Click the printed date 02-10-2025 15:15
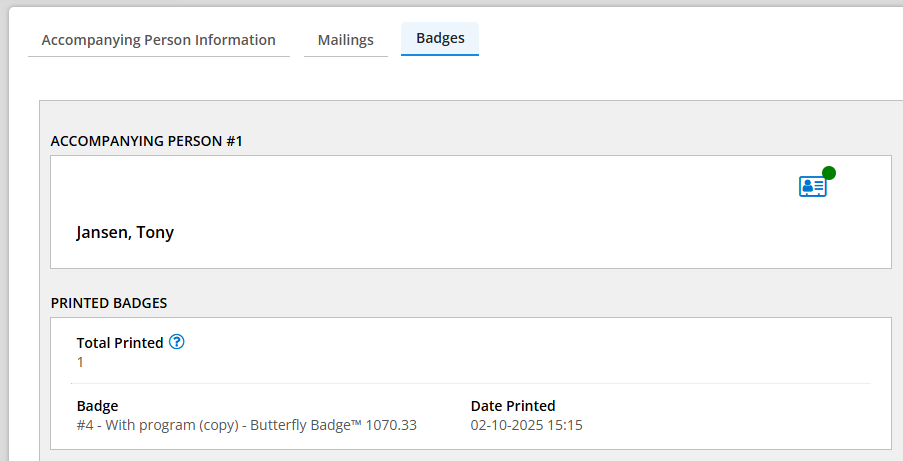The height and width of the screenshot is (461, 903). 526,425
